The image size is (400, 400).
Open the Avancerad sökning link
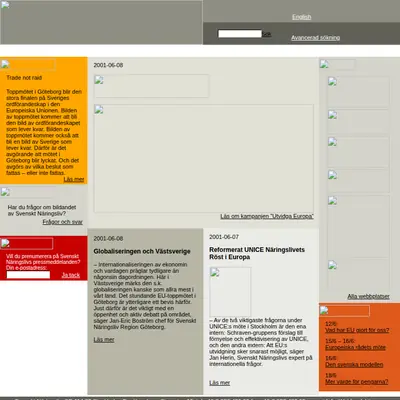[315, 38]
